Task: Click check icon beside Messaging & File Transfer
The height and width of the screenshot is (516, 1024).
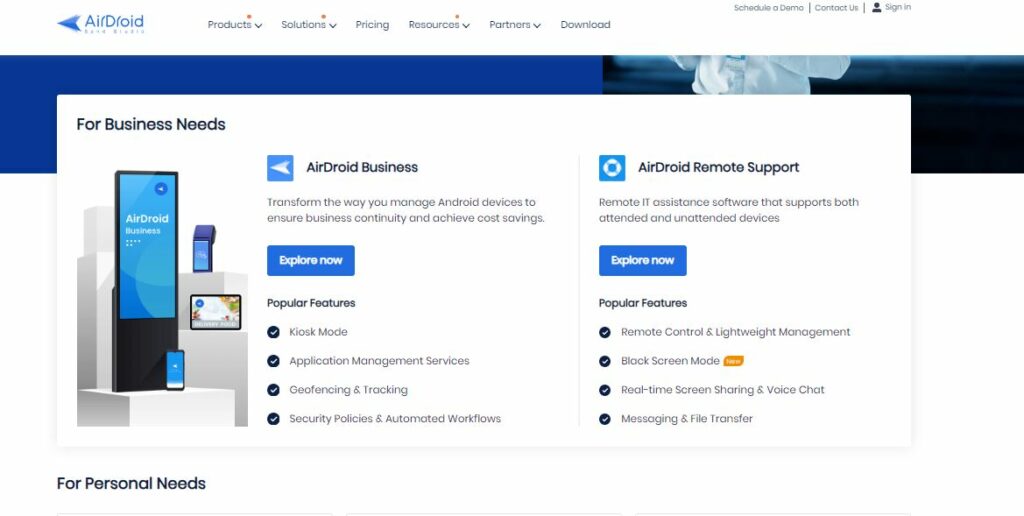Action: click(x=605, y=419)
